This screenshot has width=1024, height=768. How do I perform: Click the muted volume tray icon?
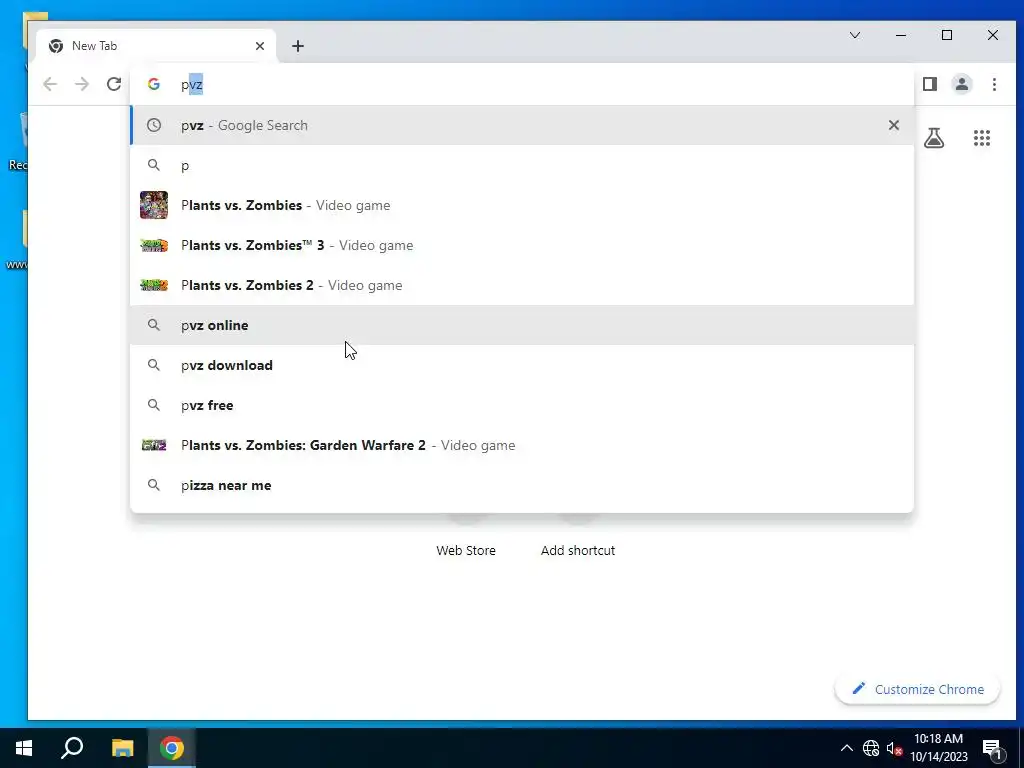(894, 748)
